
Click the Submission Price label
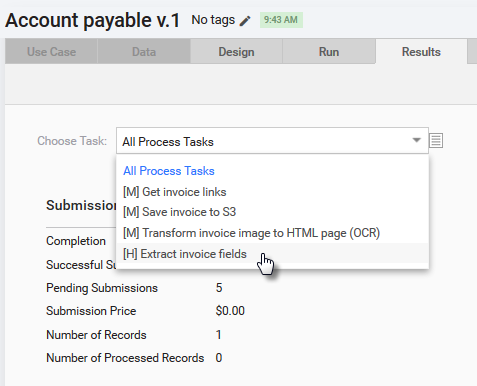coord(91,311)
